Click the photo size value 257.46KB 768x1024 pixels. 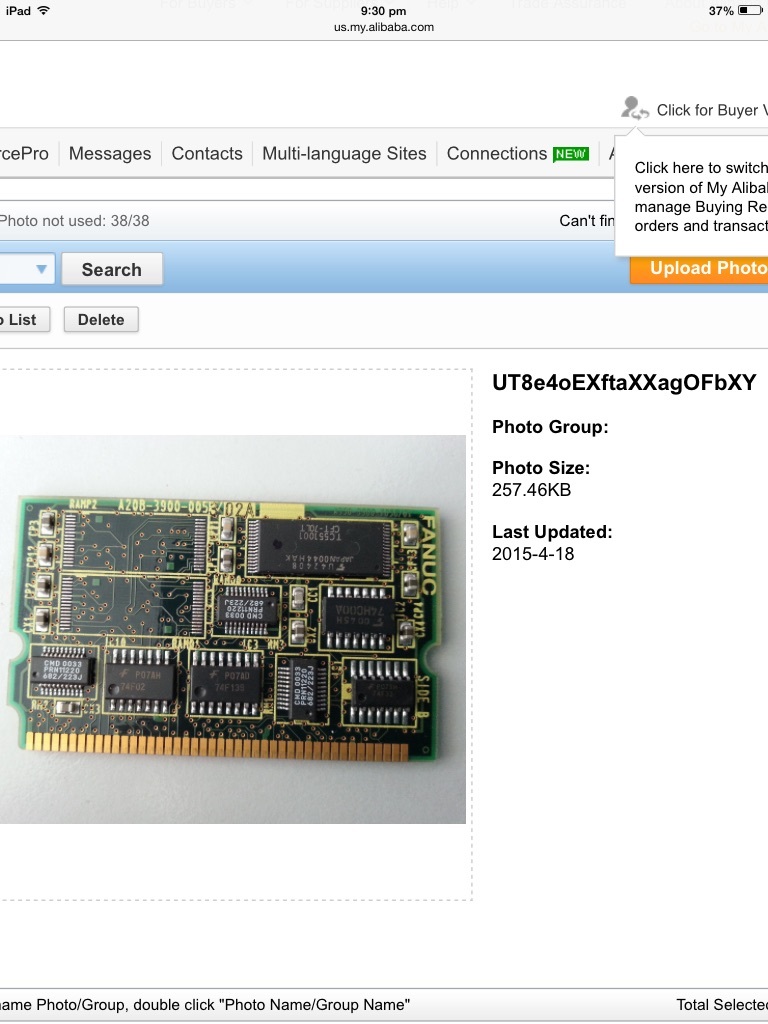532,490
